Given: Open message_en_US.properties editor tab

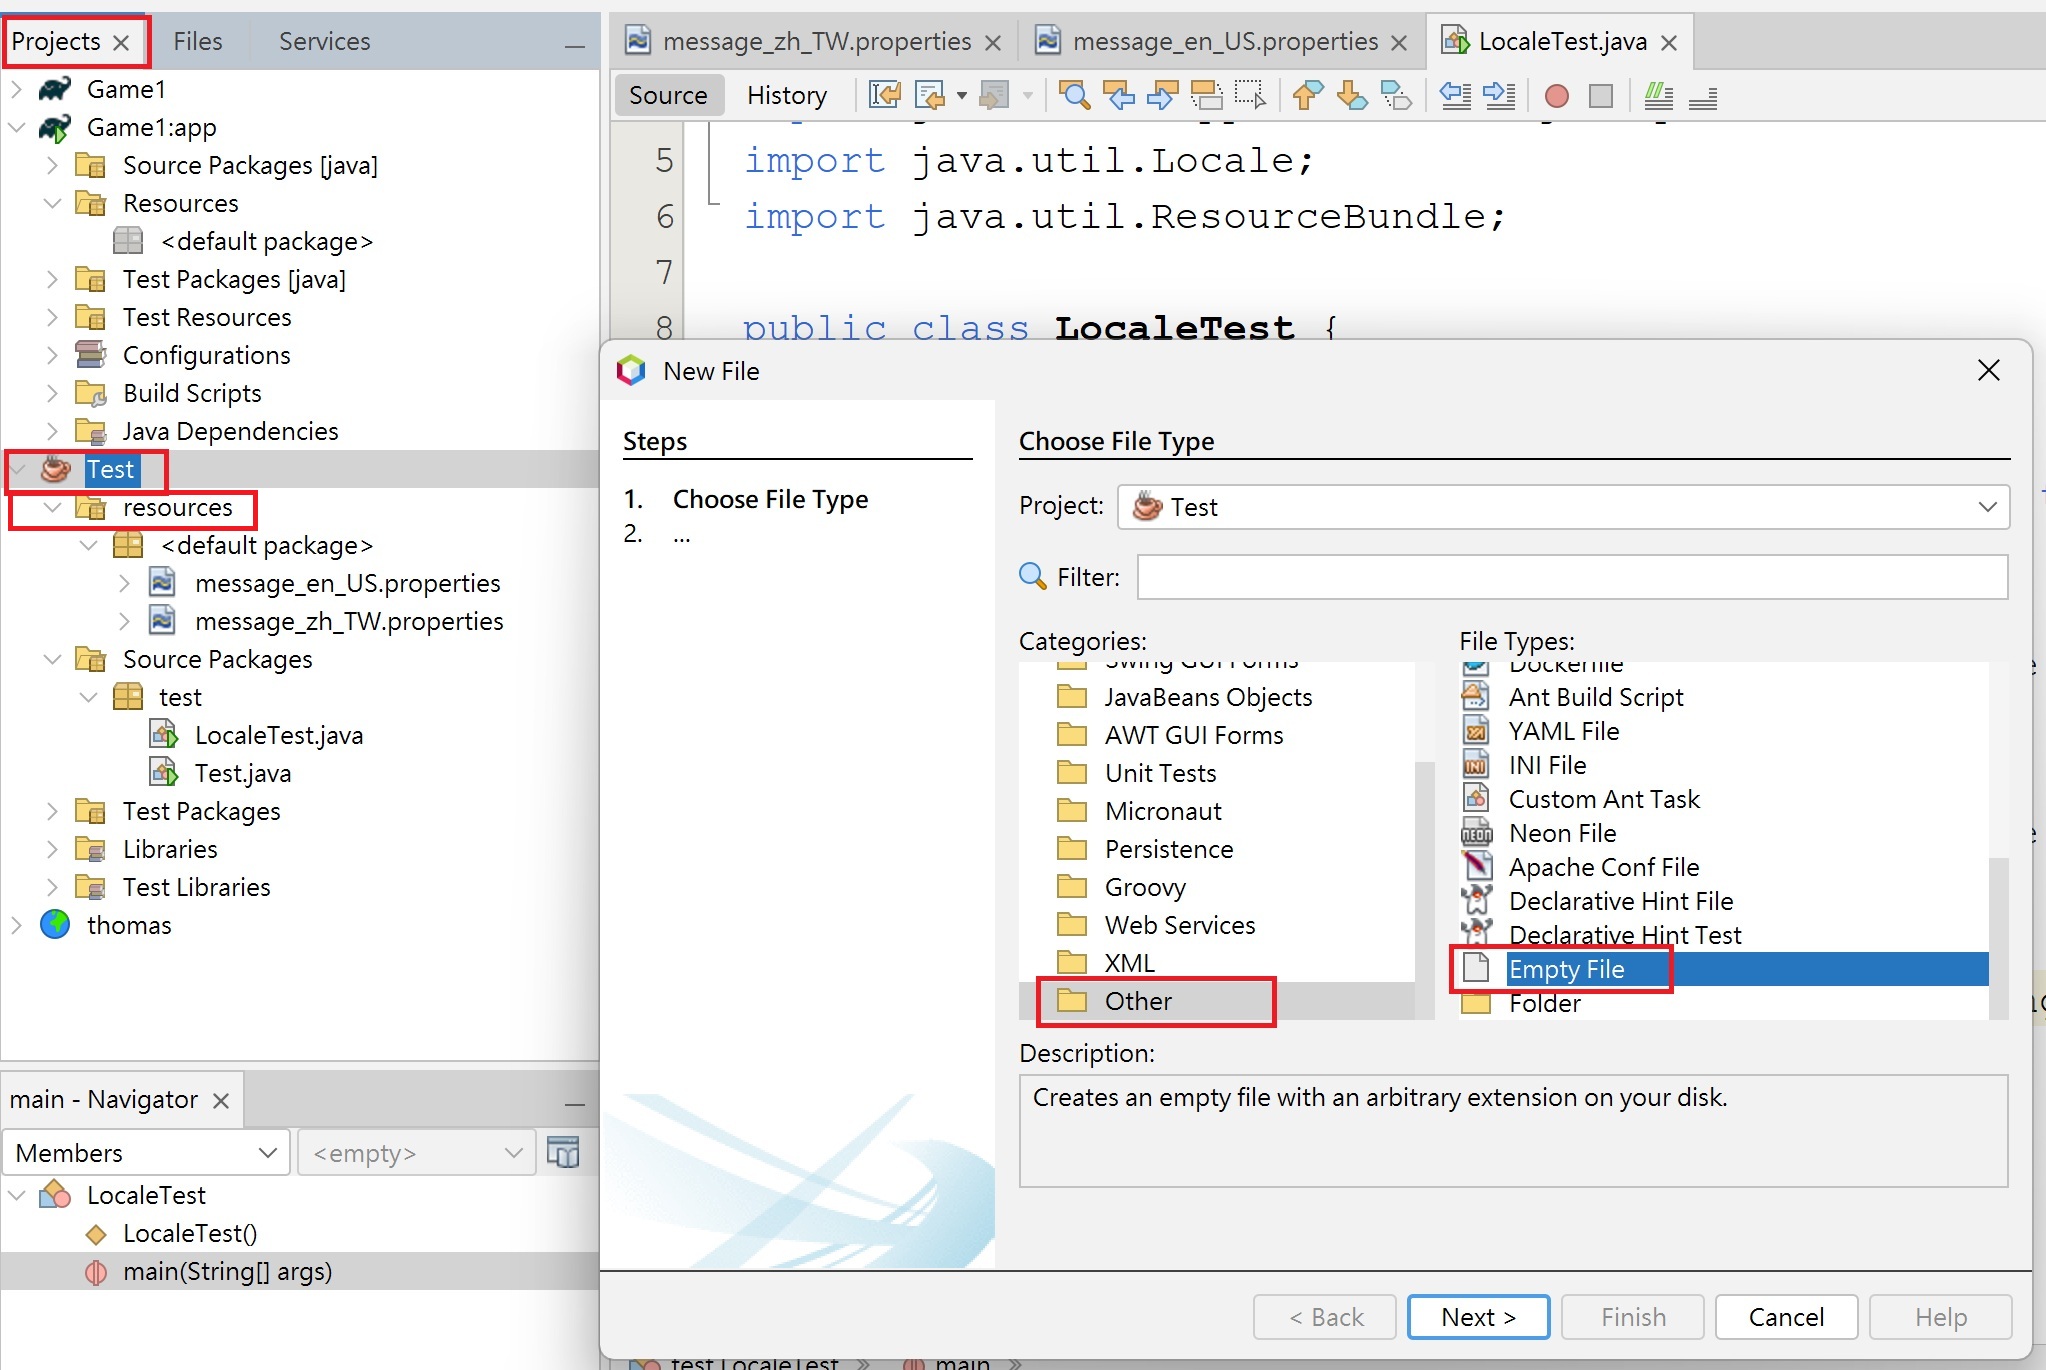Looking at the screenshot, I should tap(1224, 41).
